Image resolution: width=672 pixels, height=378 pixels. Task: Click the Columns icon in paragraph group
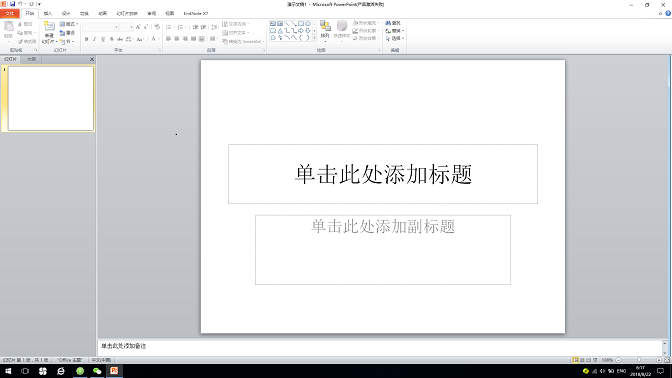[213, 39]
